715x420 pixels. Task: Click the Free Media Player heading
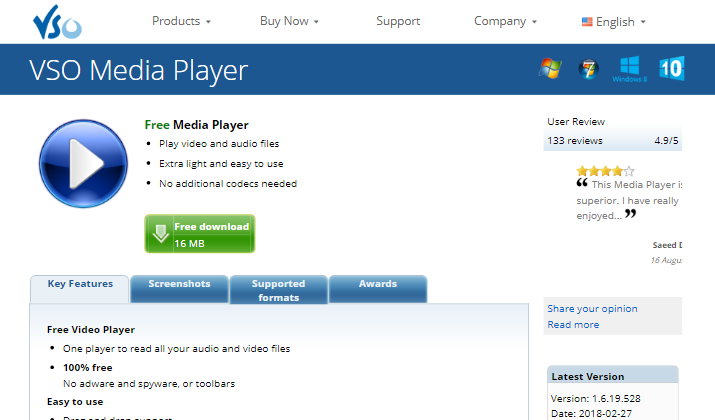197,125
